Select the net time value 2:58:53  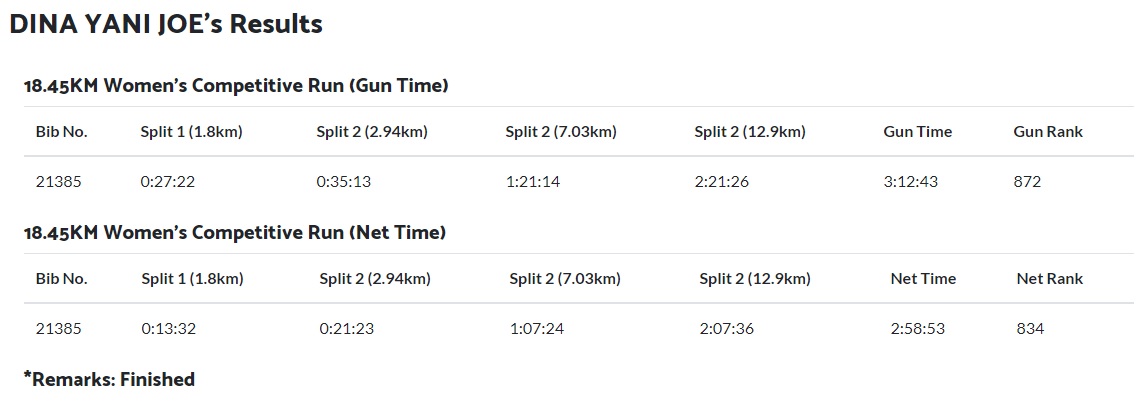[x=918, y=328]
